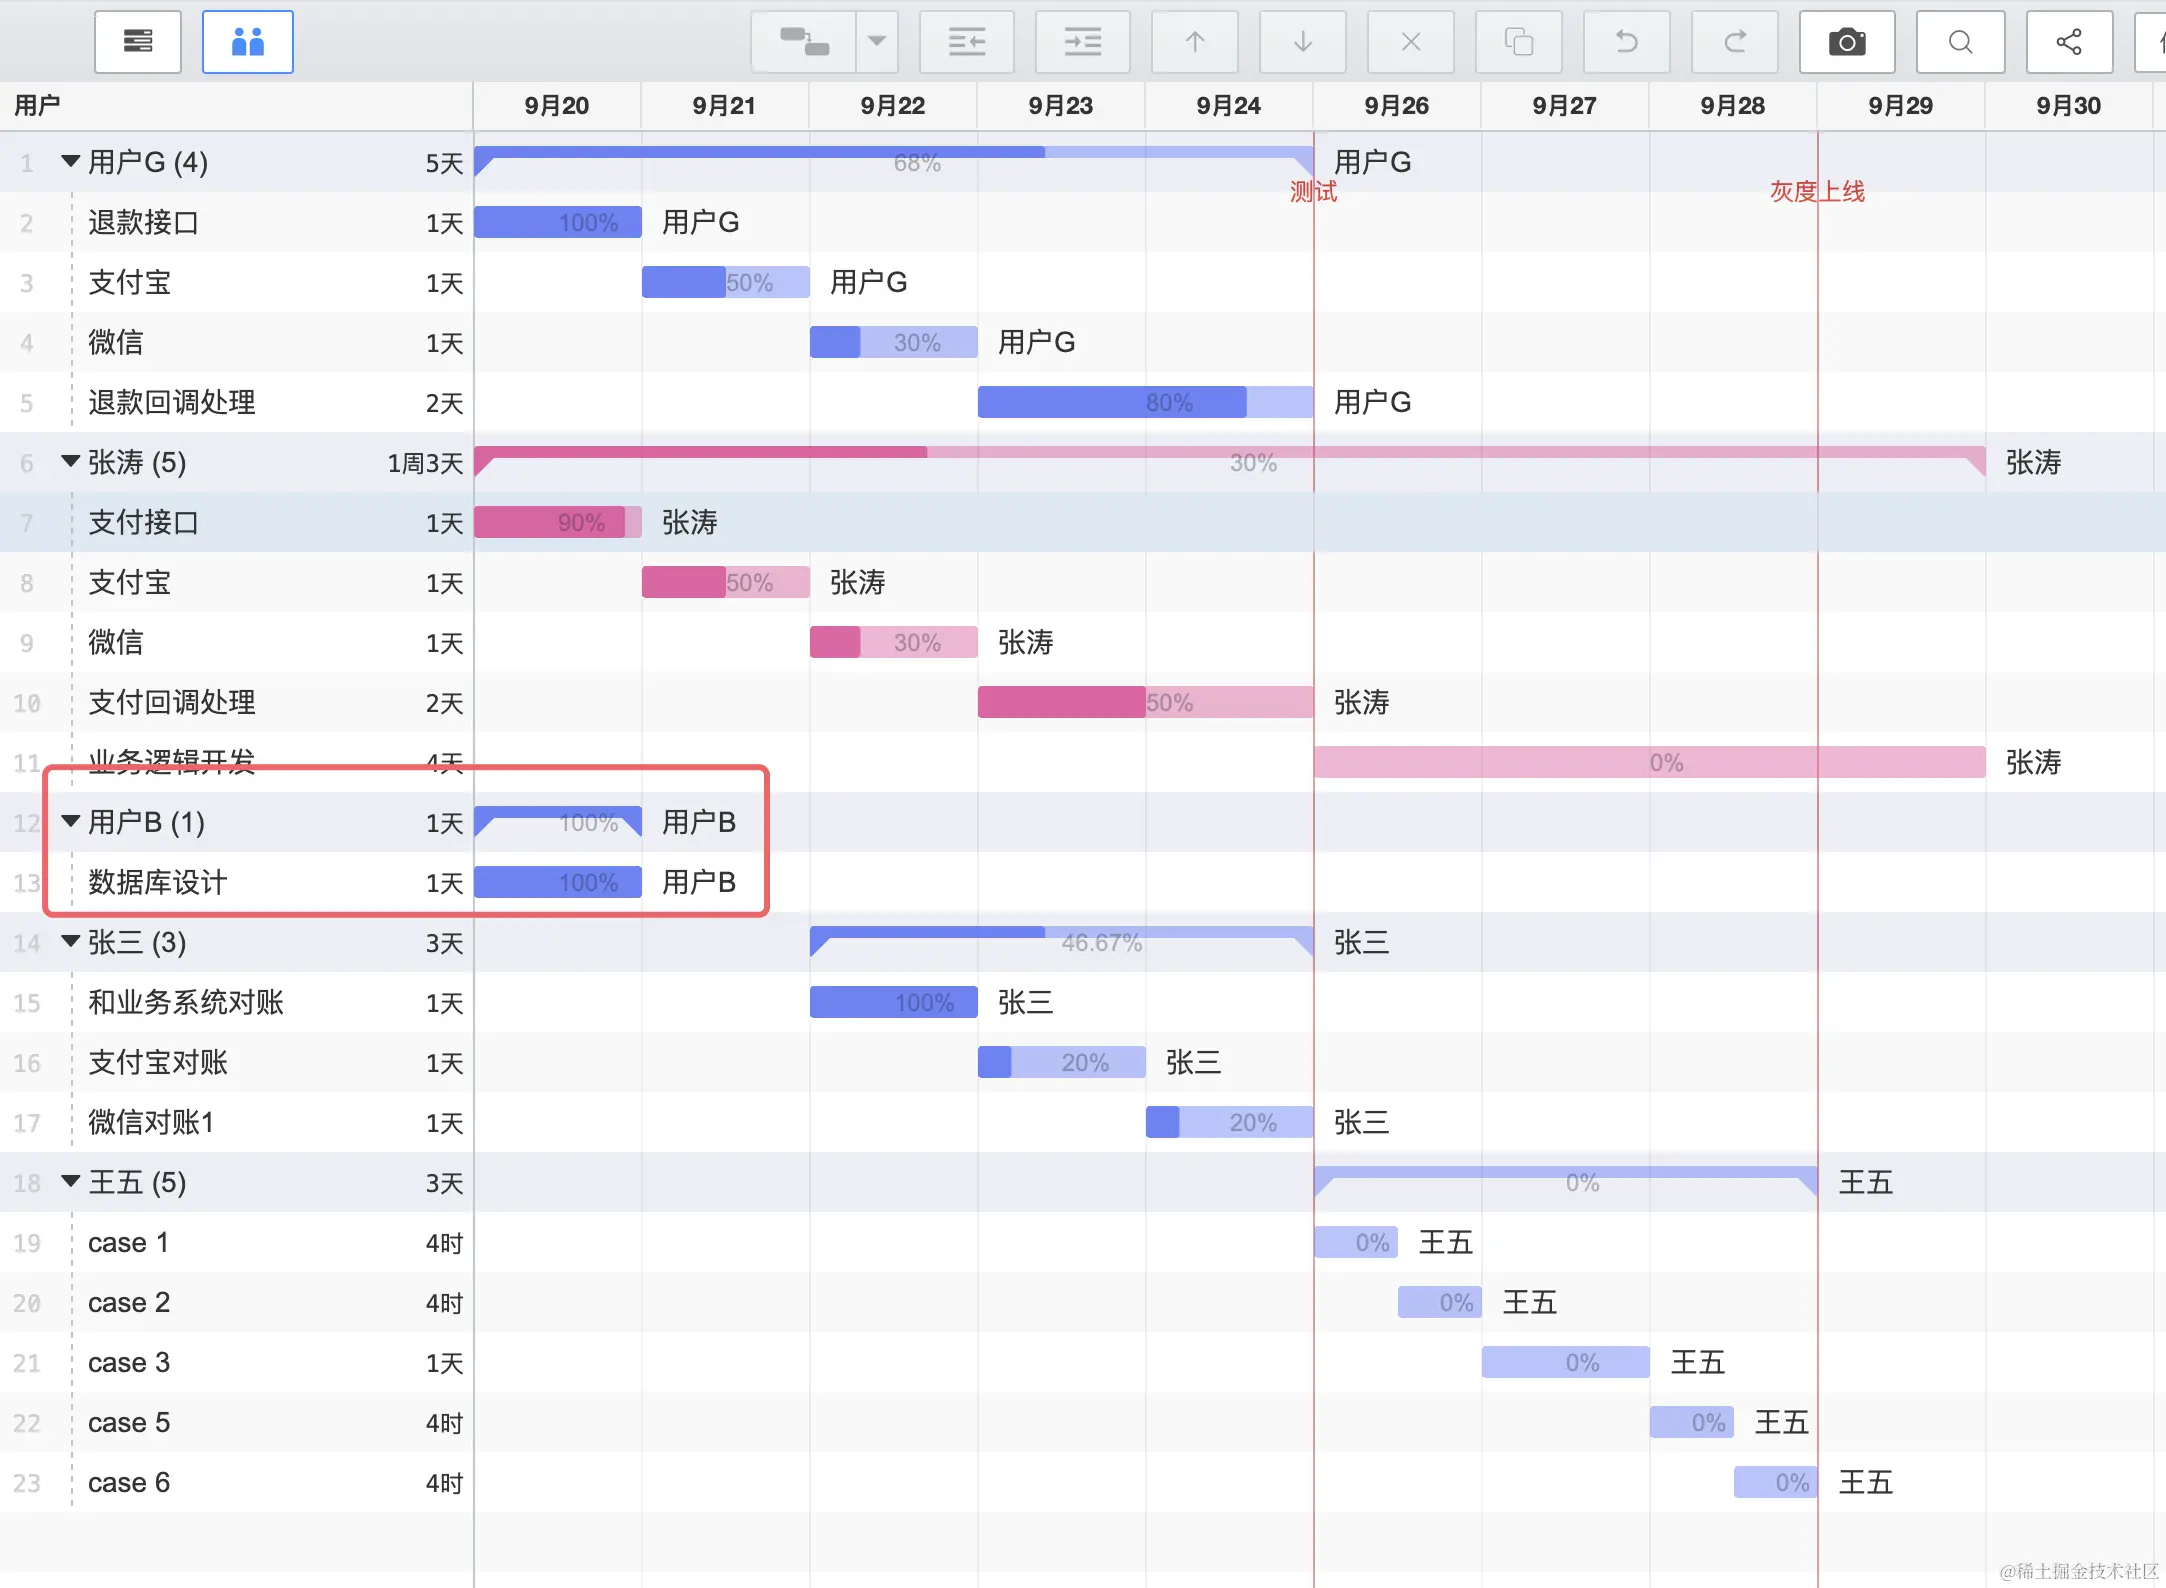The width and height of the screenshot is (2166, 1588).
Task: Open search with magnifier icon
Action: tap(1960, 42)
